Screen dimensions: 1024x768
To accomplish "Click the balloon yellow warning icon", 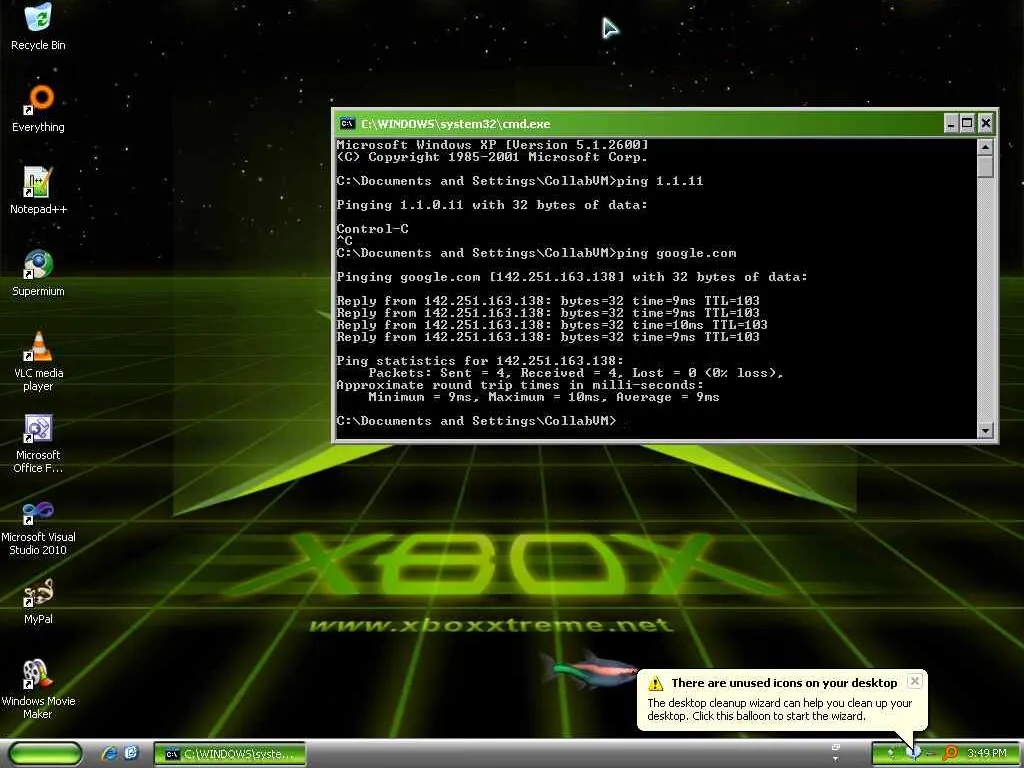I will pyautogui.click(x=655, y=683).
